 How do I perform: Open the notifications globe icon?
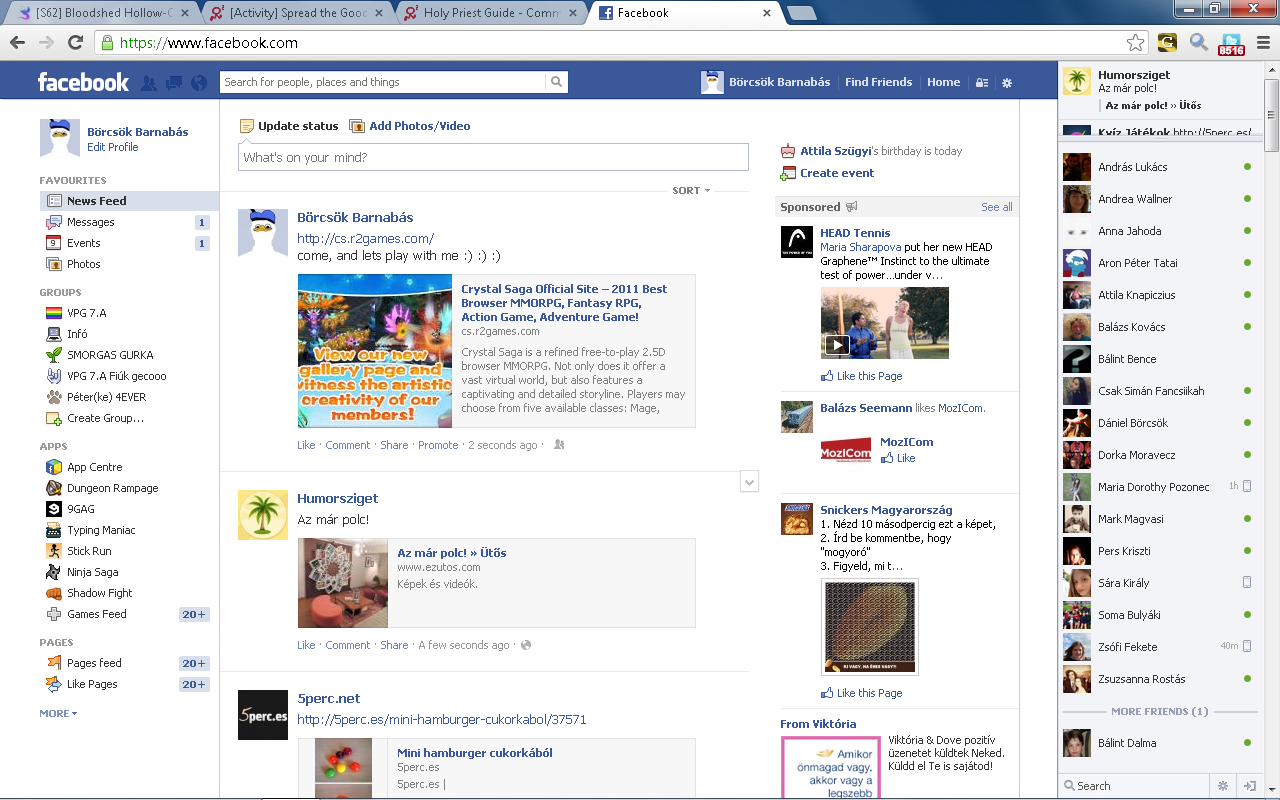(198, 83)
